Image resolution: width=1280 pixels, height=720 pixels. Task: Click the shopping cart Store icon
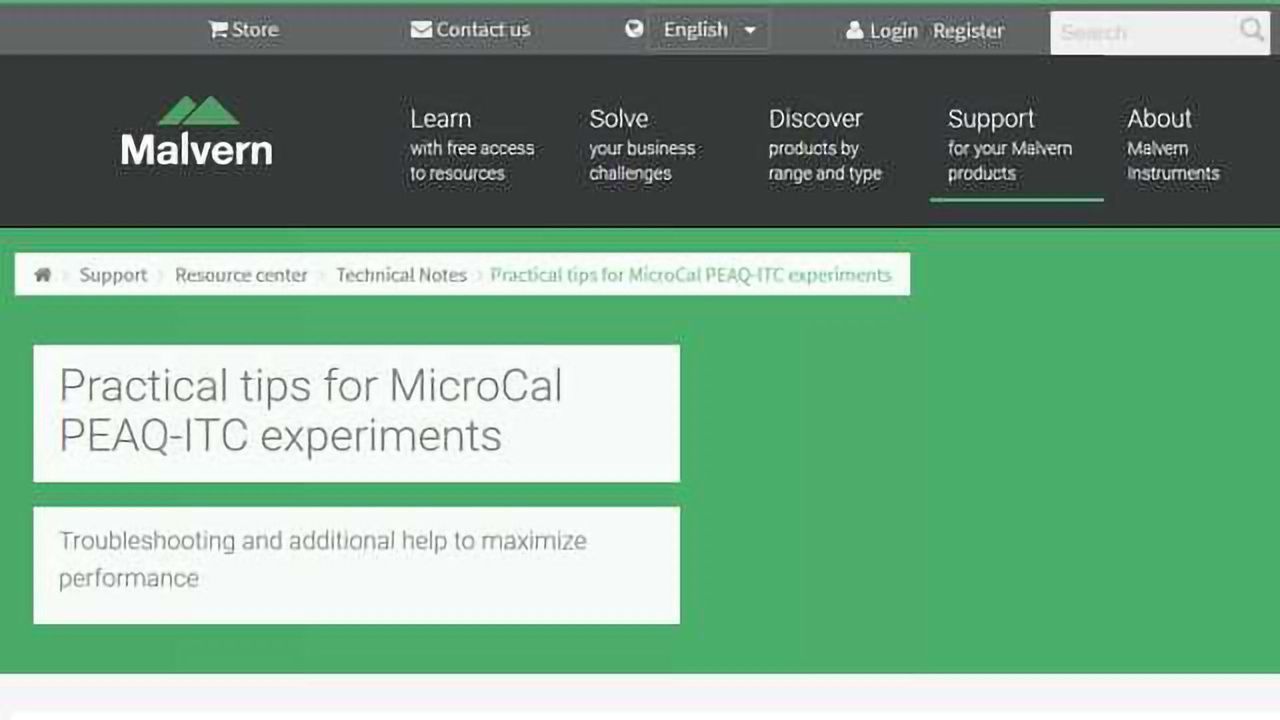click(x=218, y=30)
